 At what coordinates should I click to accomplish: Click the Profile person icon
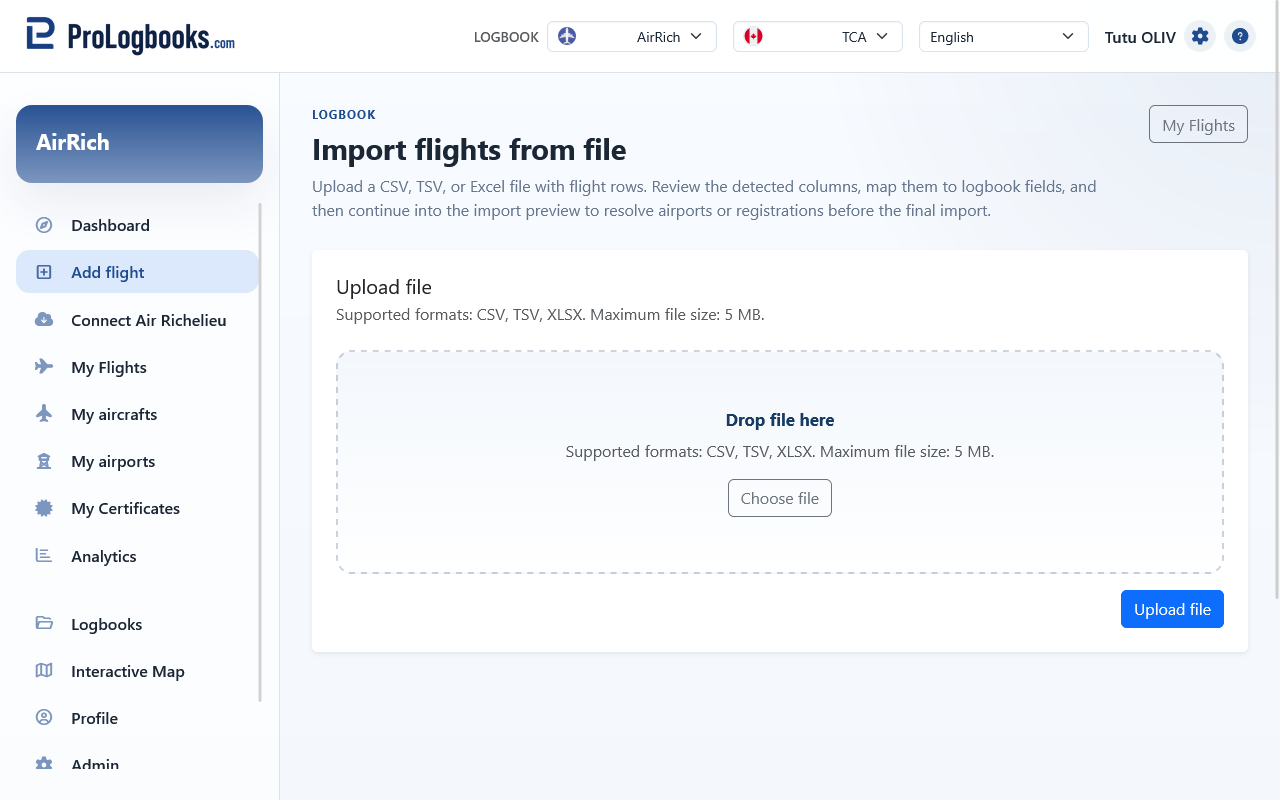[x=44, y=718]
